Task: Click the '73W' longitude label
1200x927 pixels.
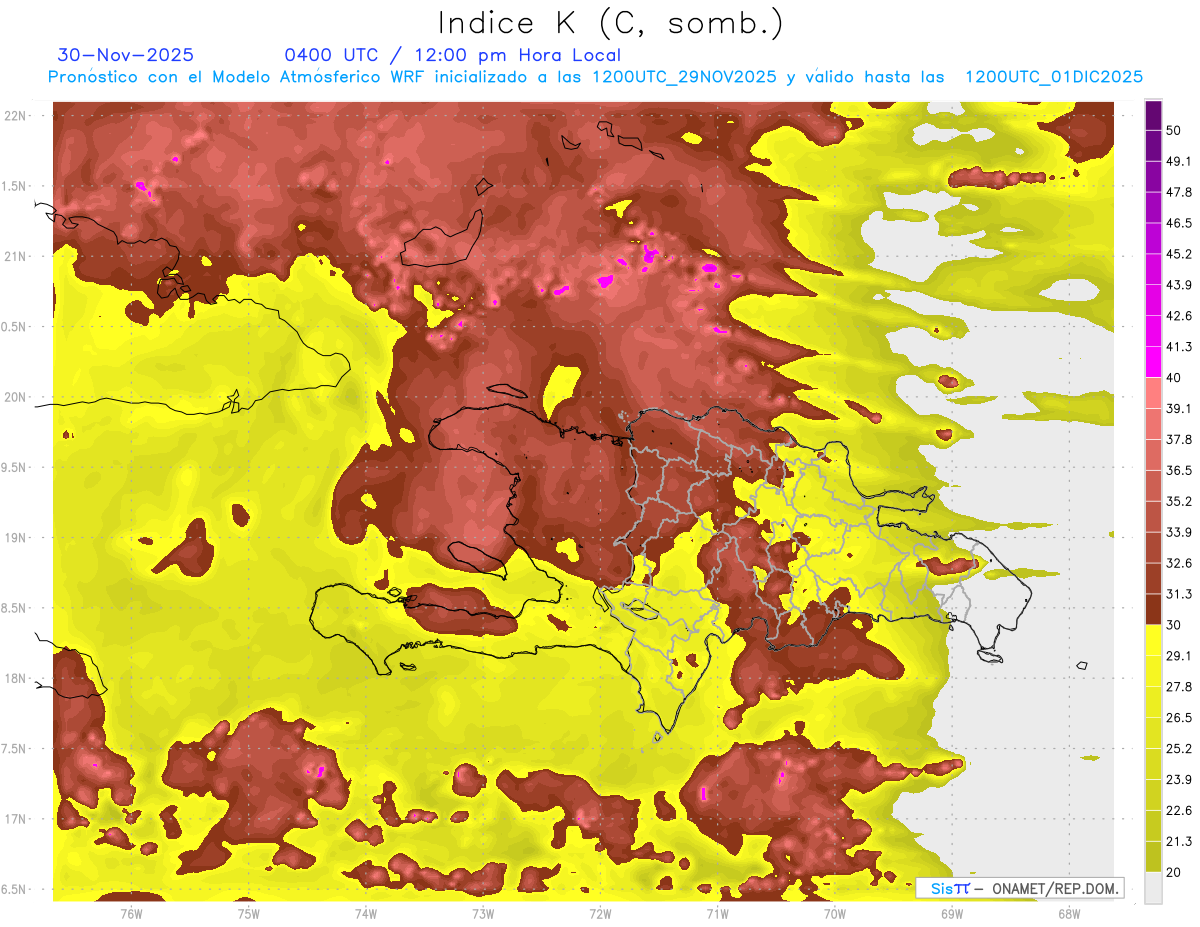Action: click(x=483, y=913)
